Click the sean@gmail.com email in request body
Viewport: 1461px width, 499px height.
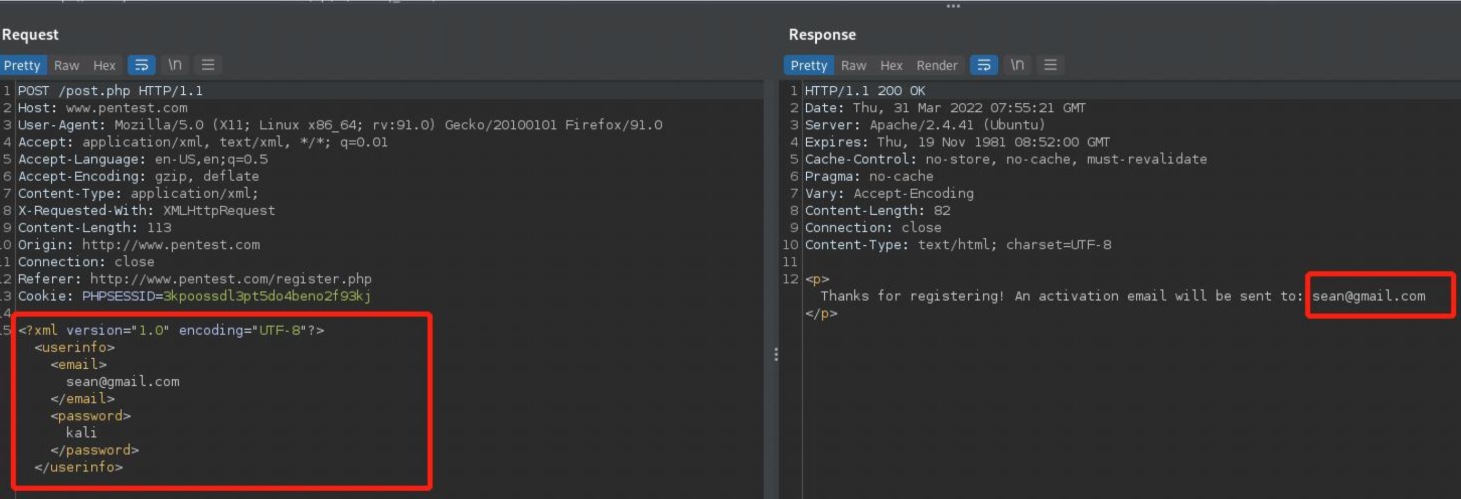[123, 381]
